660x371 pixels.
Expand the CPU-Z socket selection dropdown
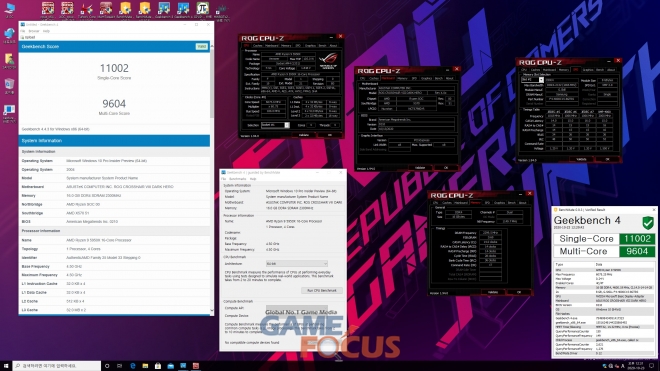[275, 125]
